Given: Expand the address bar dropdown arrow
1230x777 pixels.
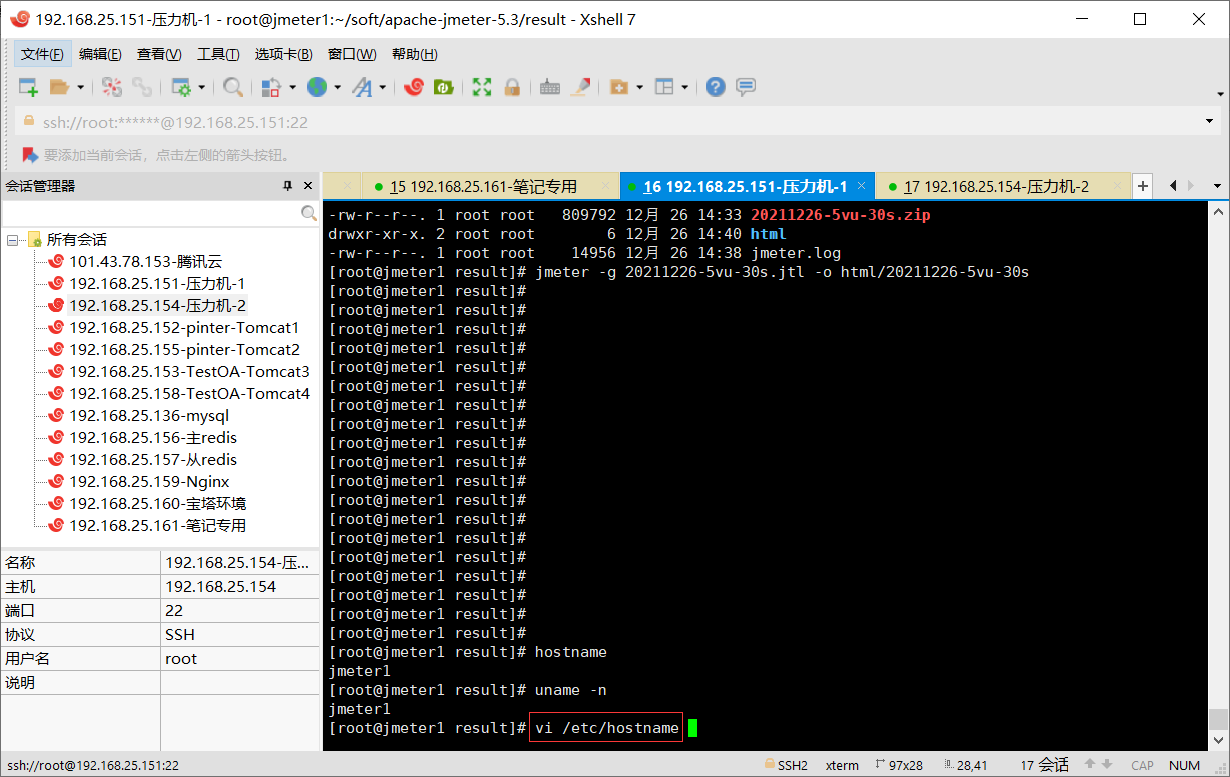Looking at the screenshot, I should [1210, 122].
